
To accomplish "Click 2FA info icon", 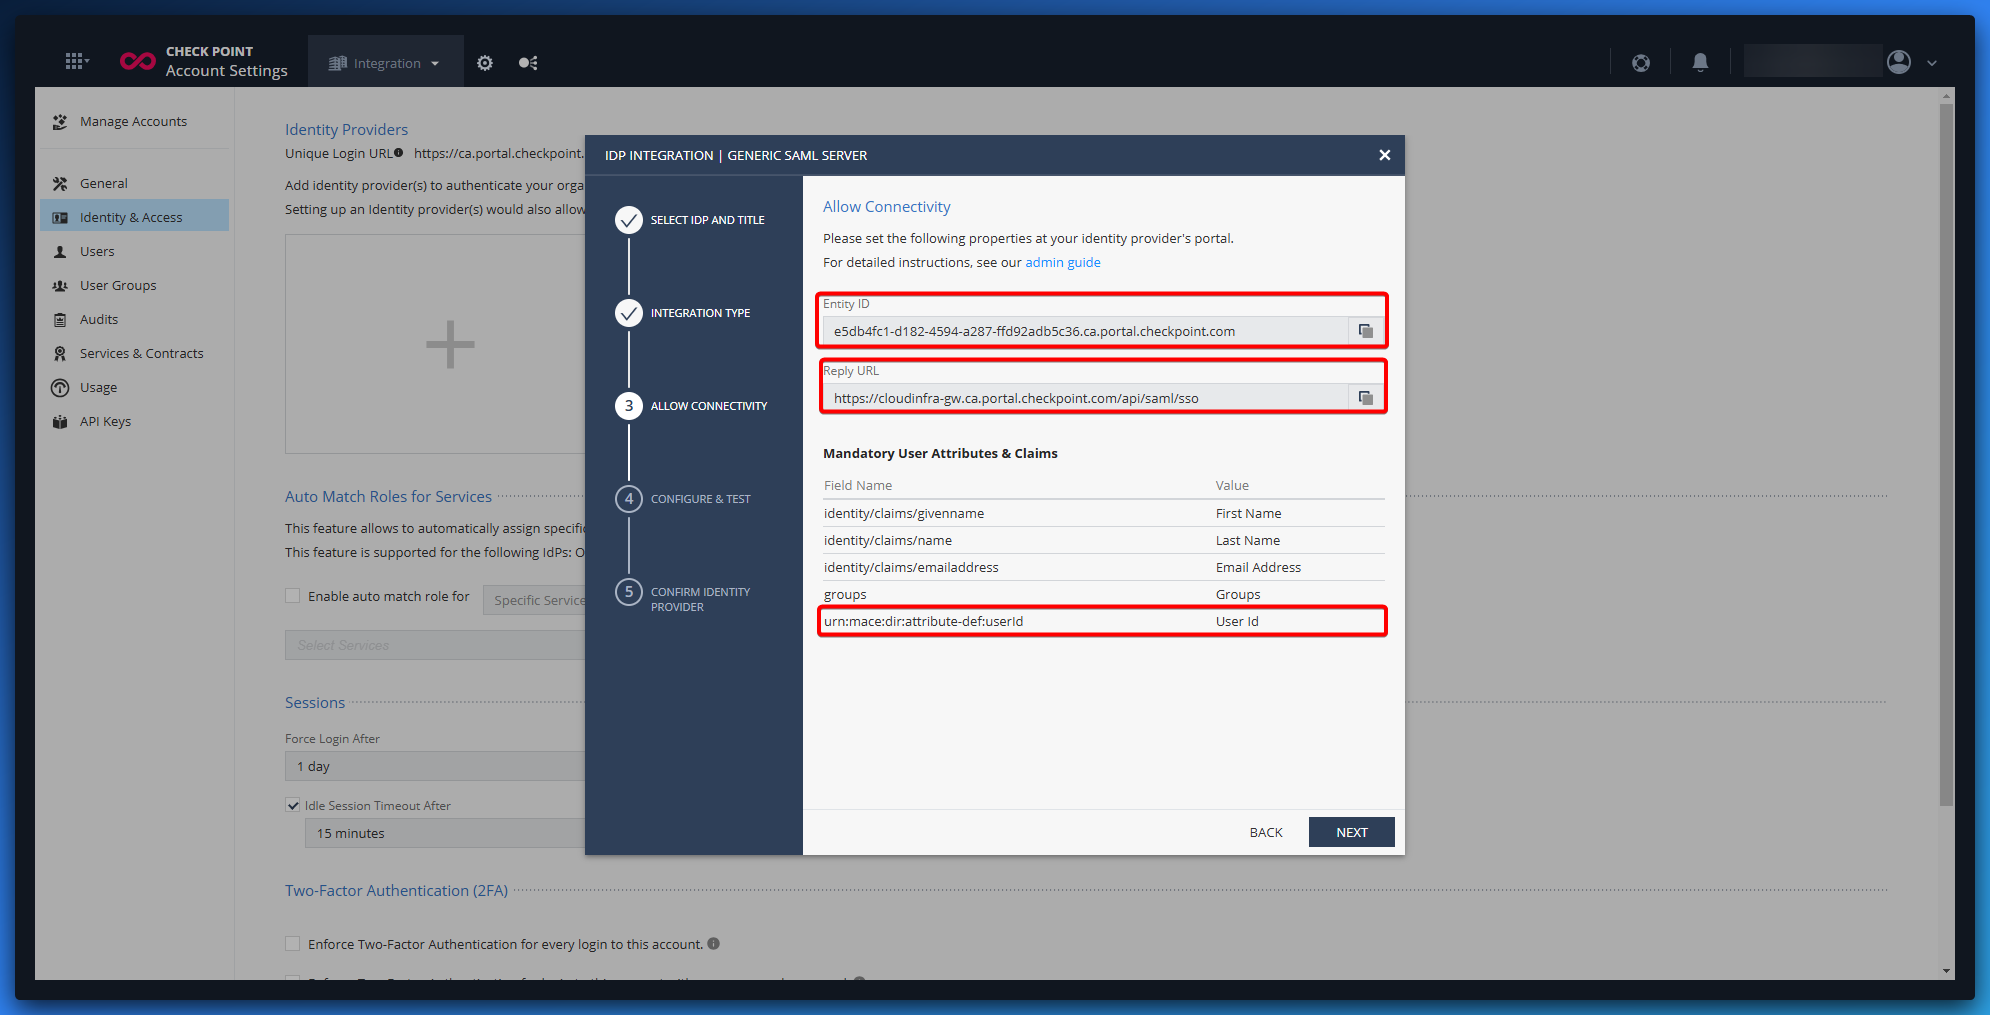I will (x=714, y=943).
